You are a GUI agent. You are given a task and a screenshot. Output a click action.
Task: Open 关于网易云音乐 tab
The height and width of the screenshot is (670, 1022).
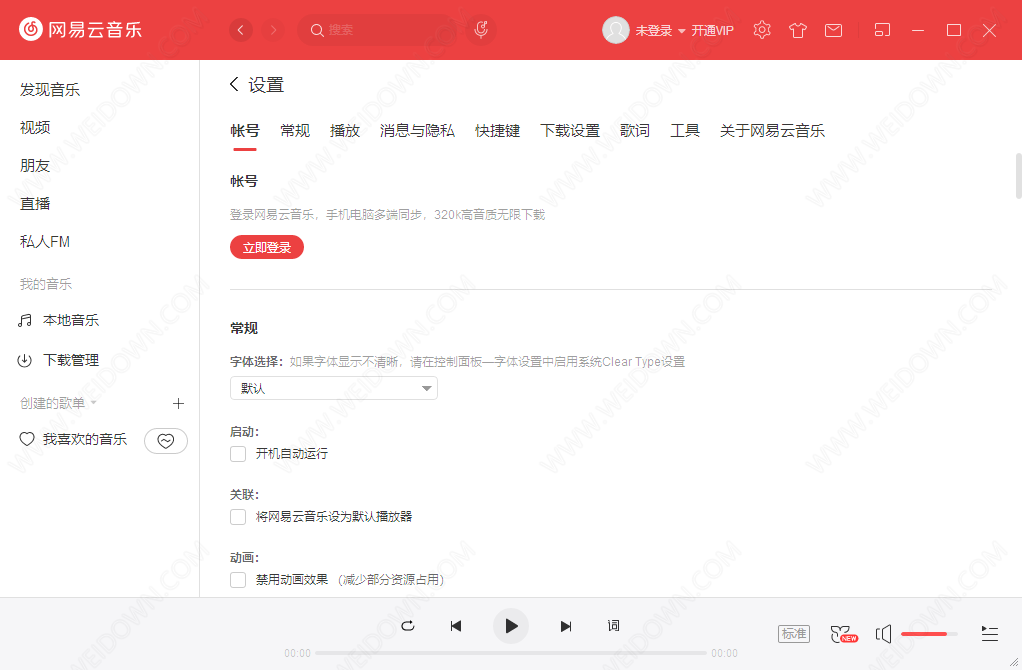pos(772,131)
